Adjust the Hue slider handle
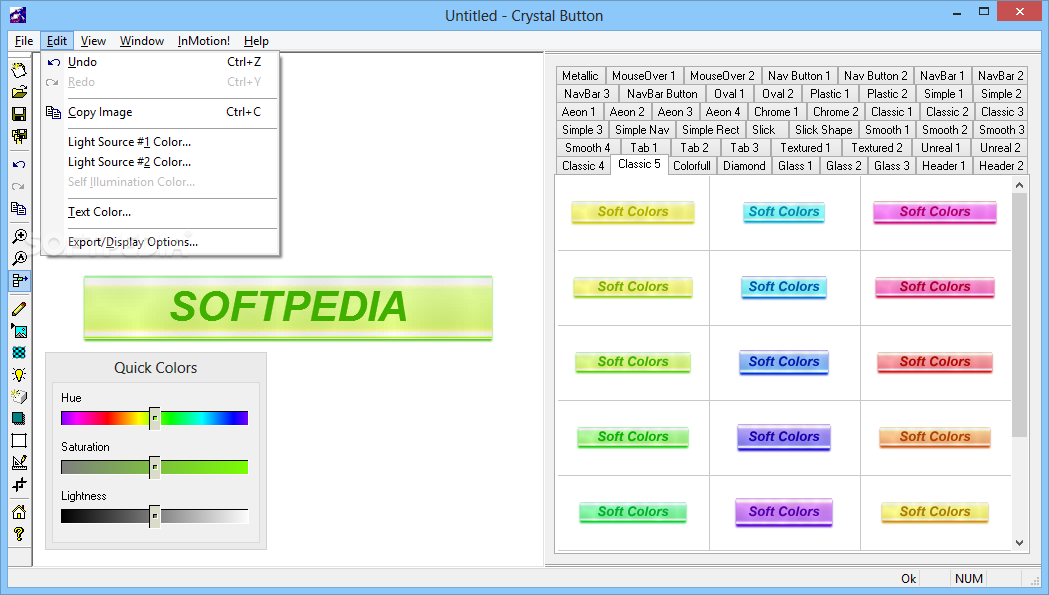 pyautogui.click(x=155, y=418)
